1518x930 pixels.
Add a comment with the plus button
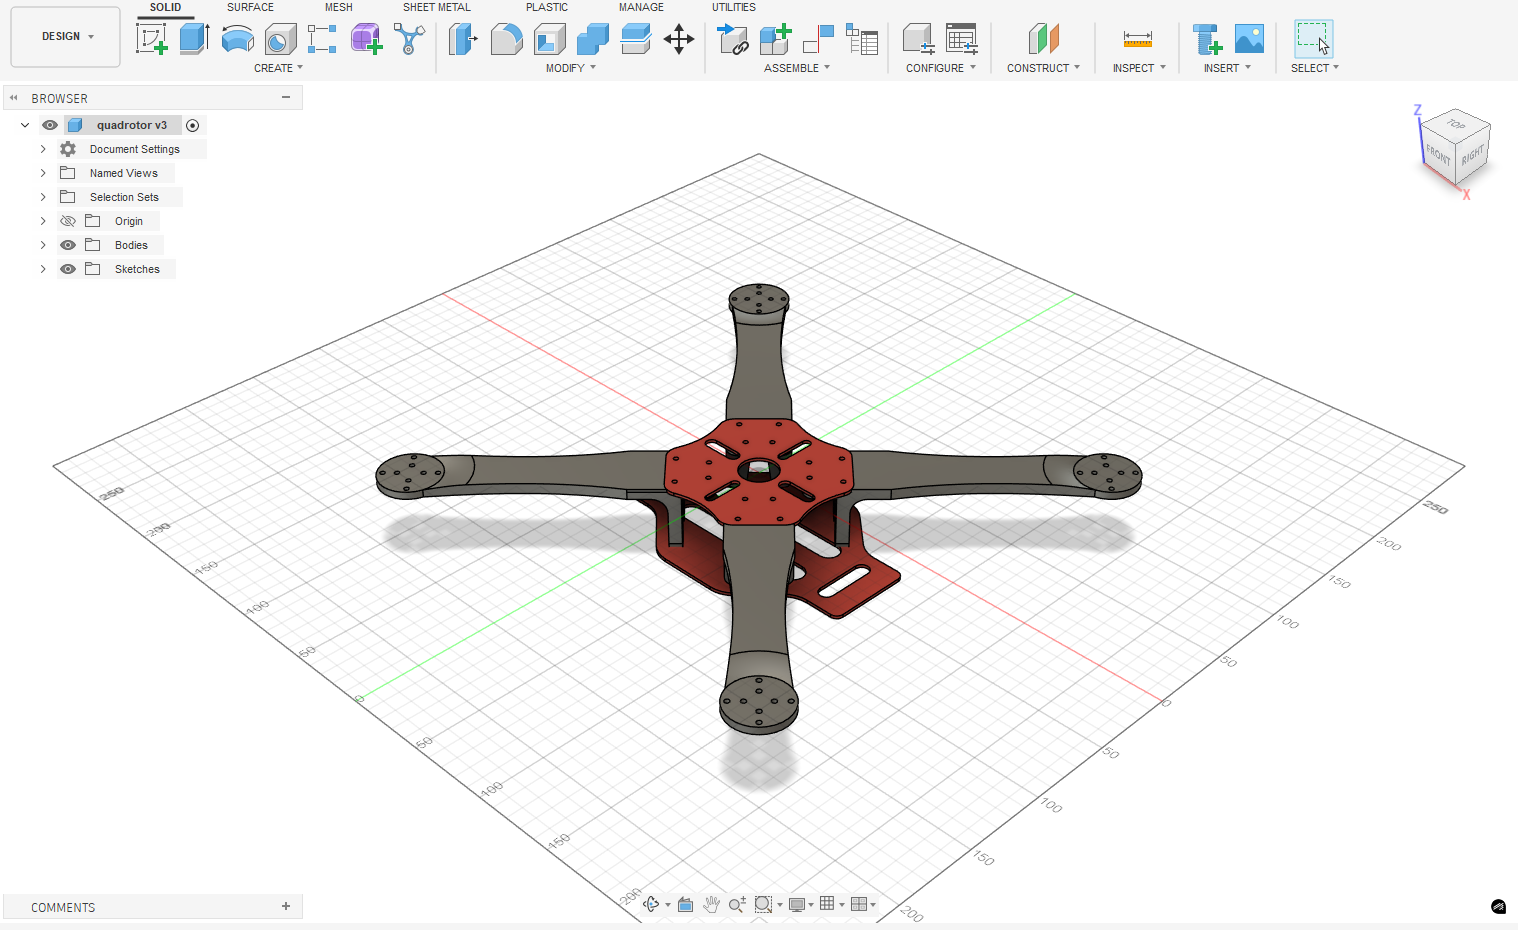click(x=286, y=906)
